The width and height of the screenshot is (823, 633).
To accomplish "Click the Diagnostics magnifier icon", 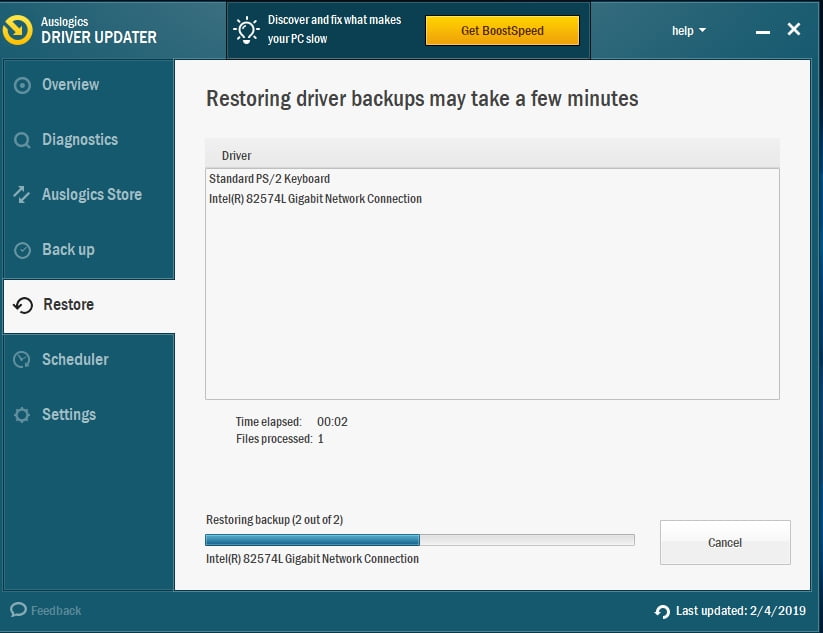I will (22, 141).
